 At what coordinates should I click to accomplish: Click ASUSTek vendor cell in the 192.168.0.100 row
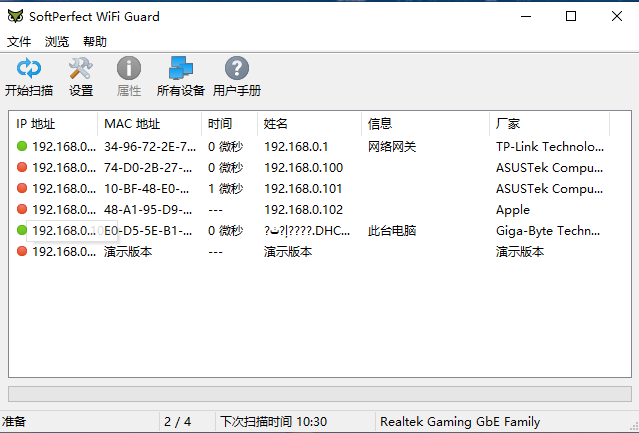coord(549,168)
